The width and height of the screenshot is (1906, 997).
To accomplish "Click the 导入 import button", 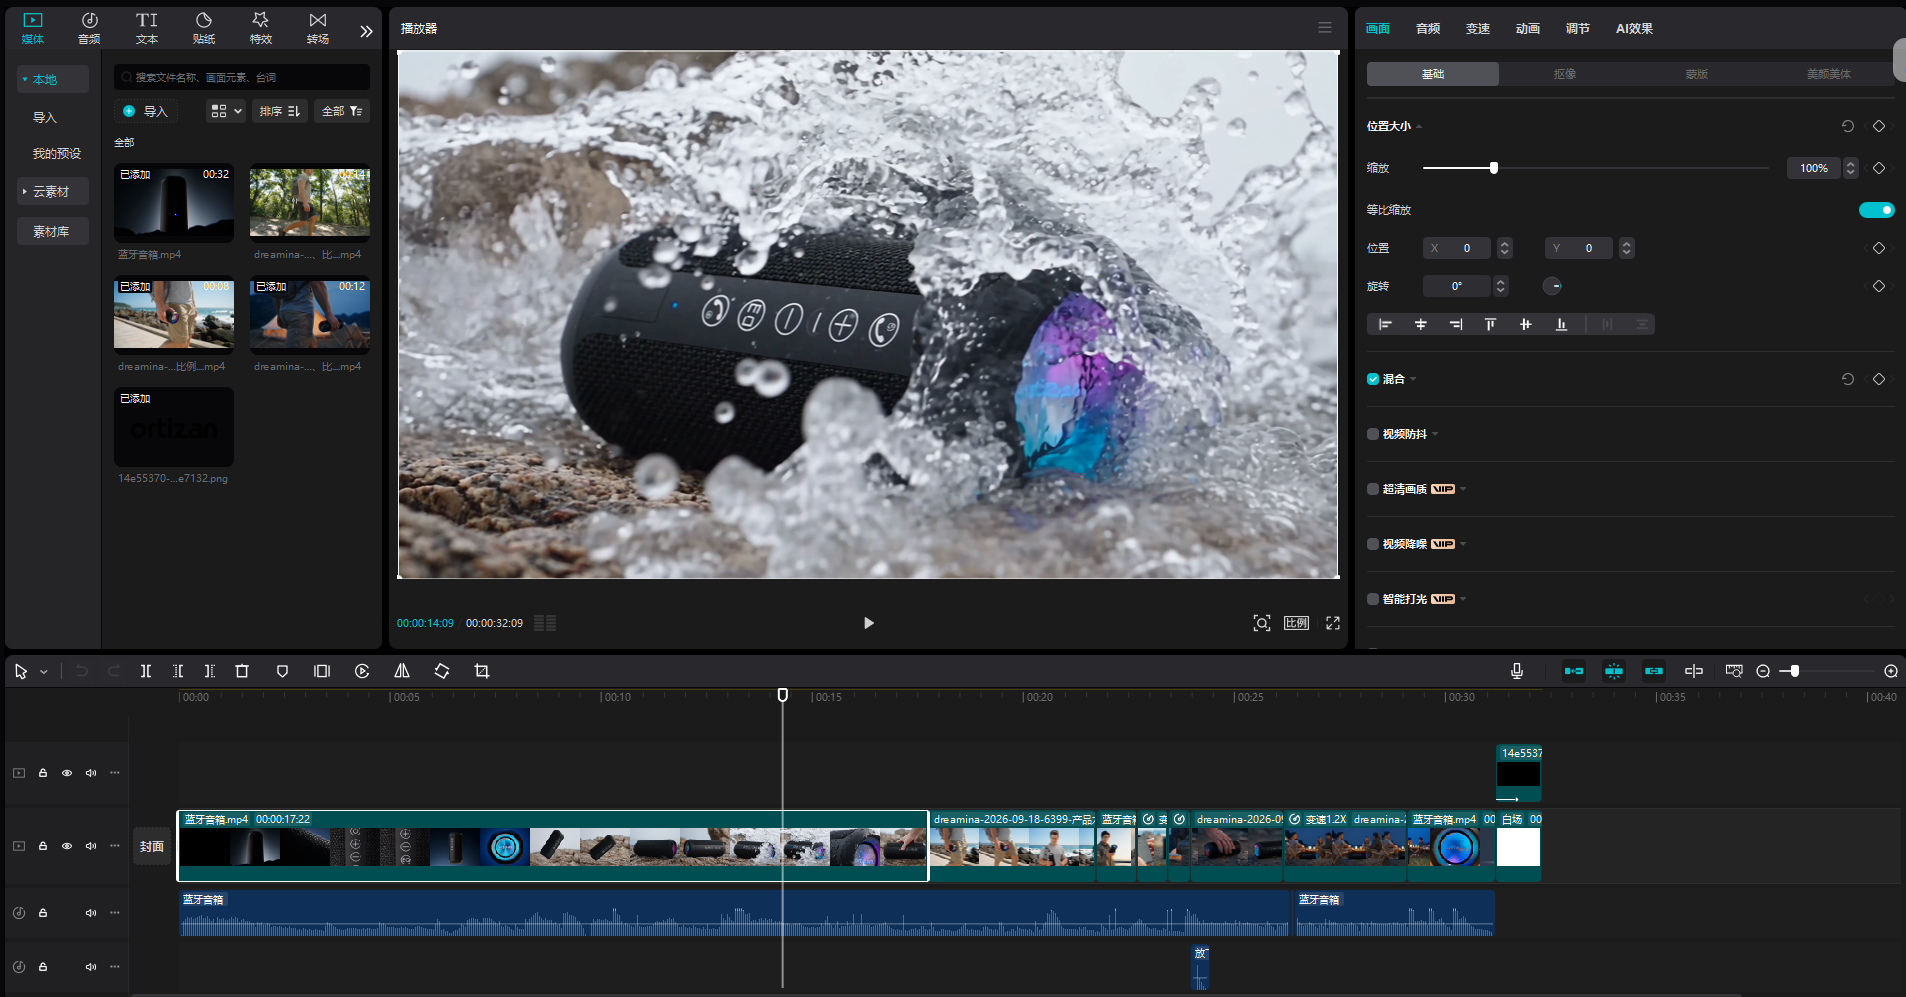I will coord(146,111).
